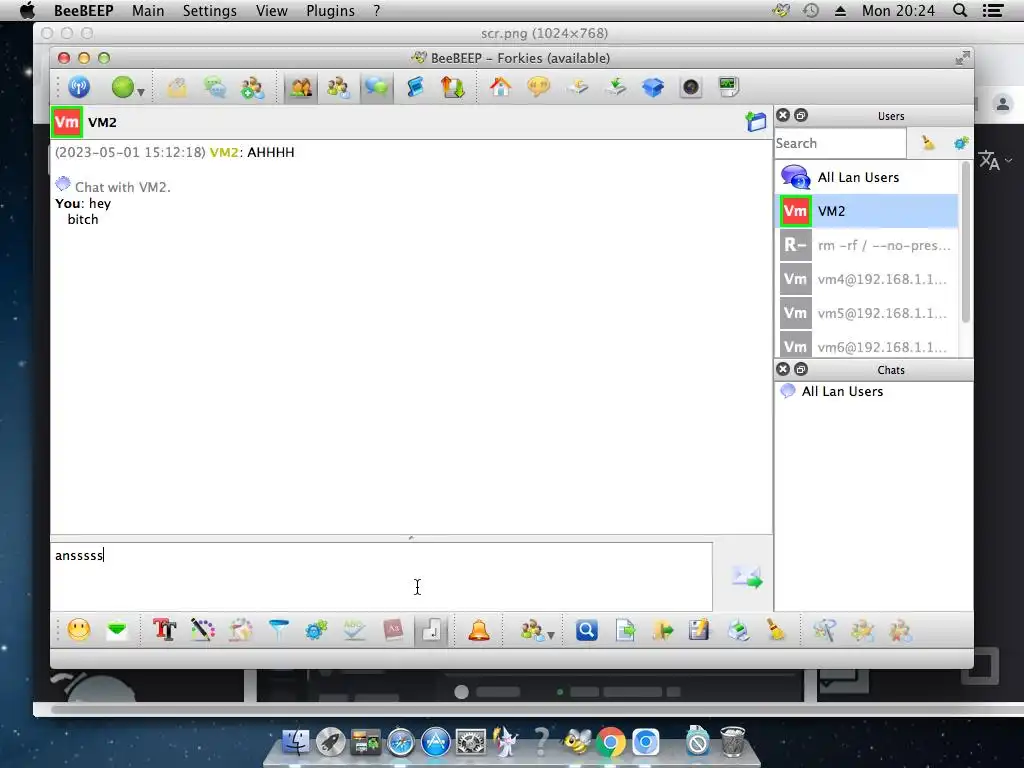Select All Lan Users in Users list
The width and height of the screenshot is (1024, 768).
point(867,177)
